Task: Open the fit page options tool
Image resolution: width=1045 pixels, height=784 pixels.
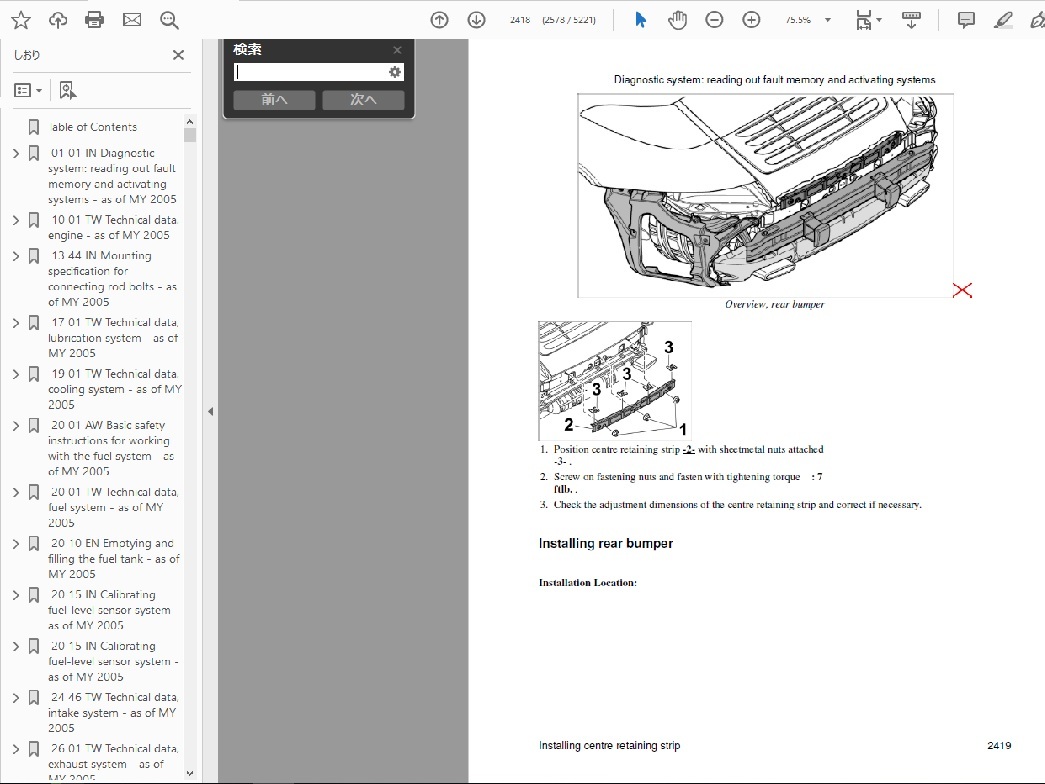Action: pos(868,20)
